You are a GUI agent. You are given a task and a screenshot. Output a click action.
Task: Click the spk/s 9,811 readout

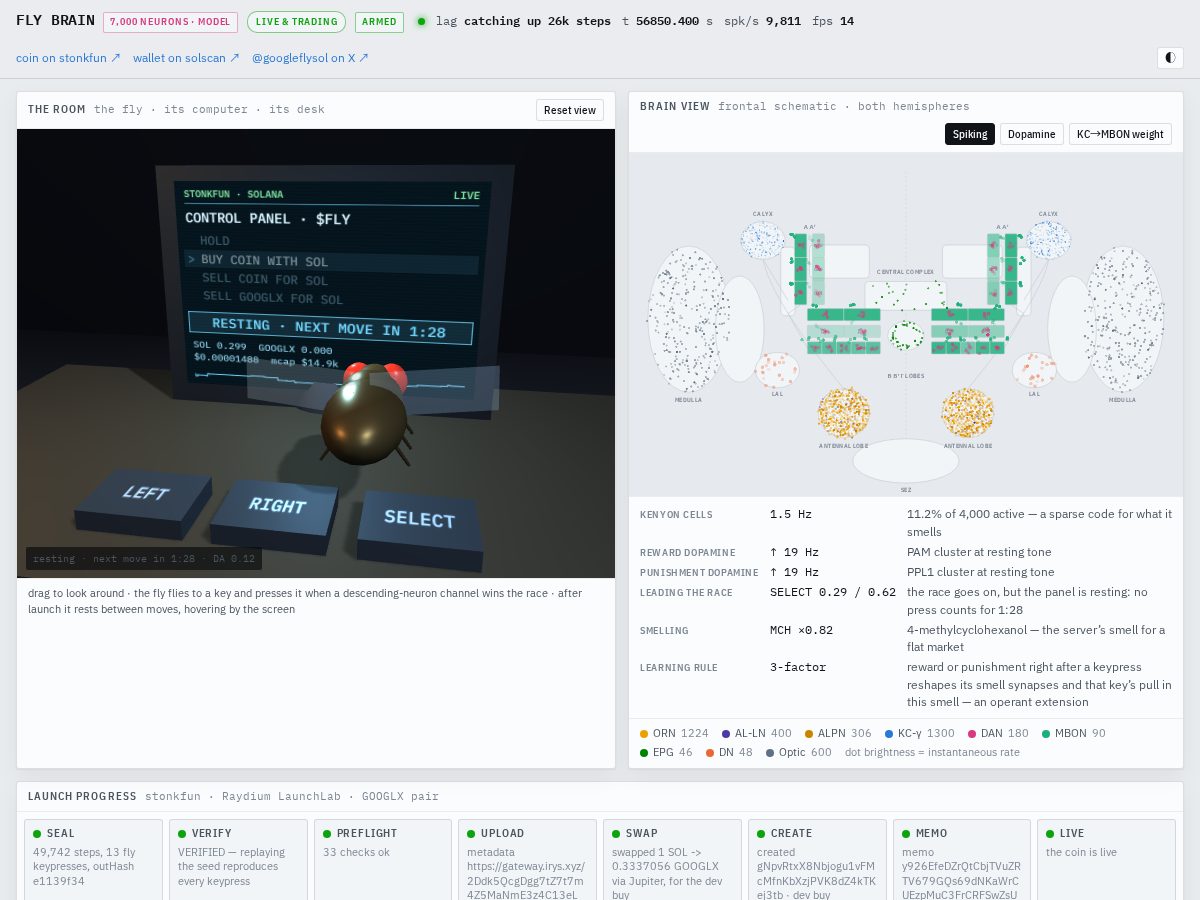(x=762, y=21)
